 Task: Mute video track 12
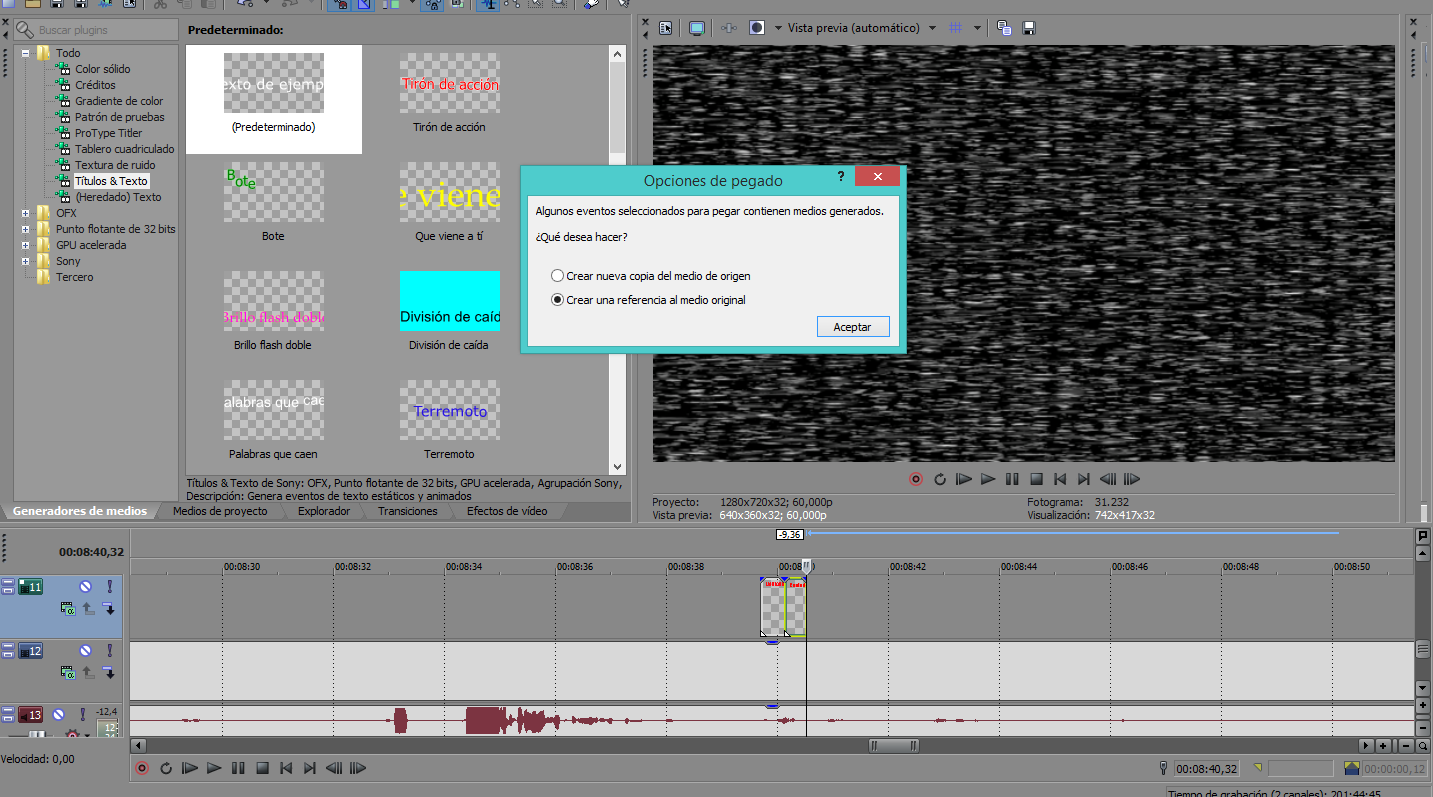tap(85, 651)
